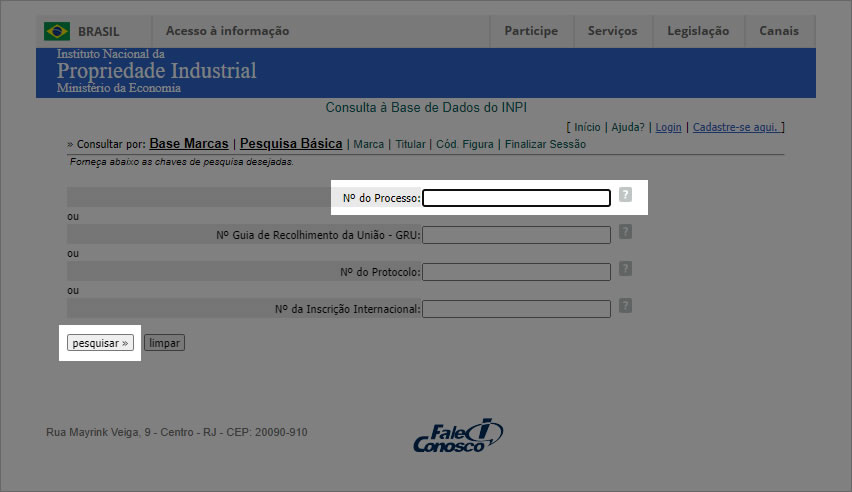Image resolution: width=852 pixels, height=492 pixels.
Task: Open help icon for GRU number field
Action: point(625,232)
